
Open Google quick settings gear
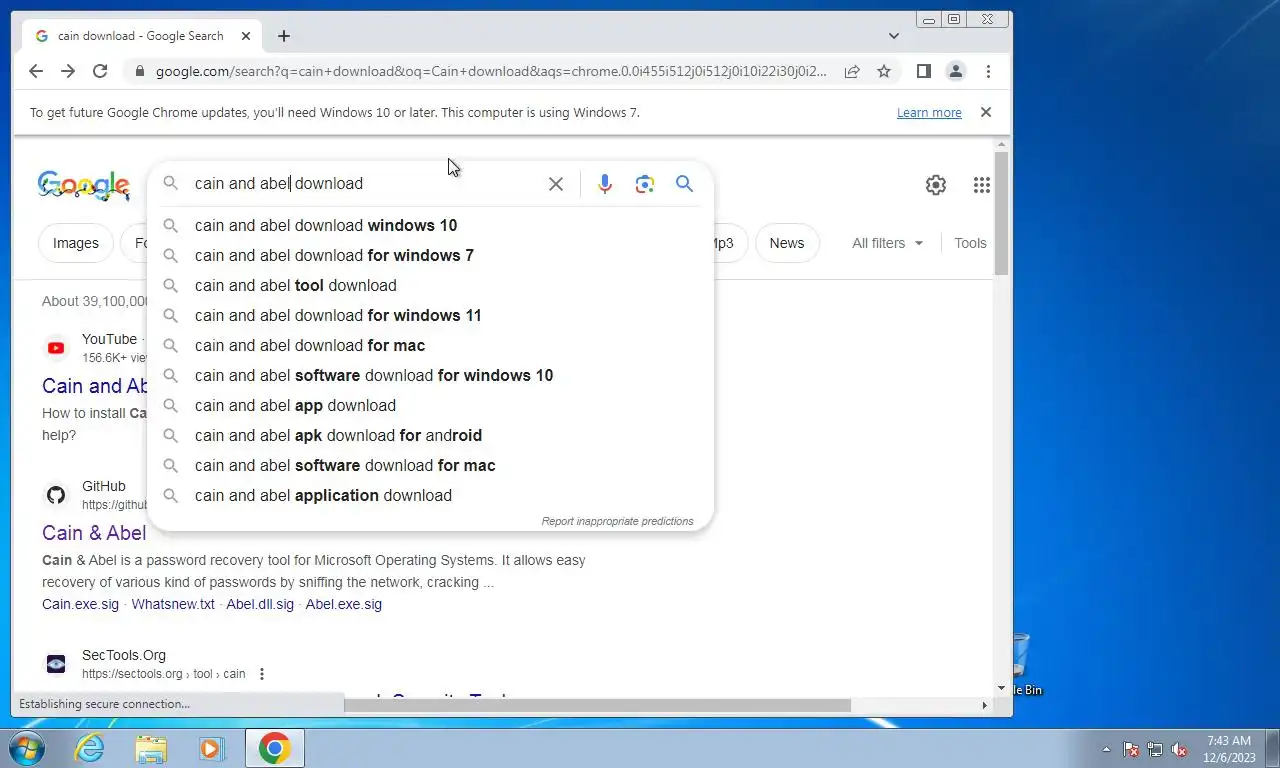click(936, 185)
